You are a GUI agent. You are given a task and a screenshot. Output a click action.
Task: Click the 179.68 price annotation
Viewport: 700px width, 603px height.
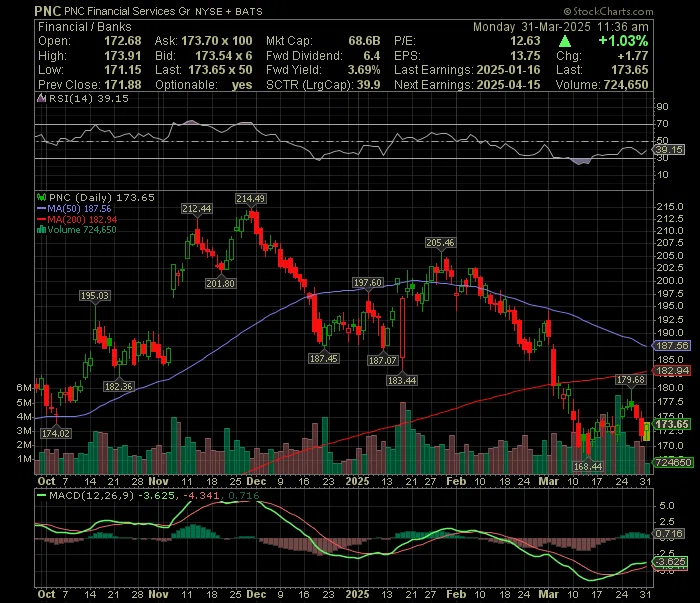(x=630, y=380)
